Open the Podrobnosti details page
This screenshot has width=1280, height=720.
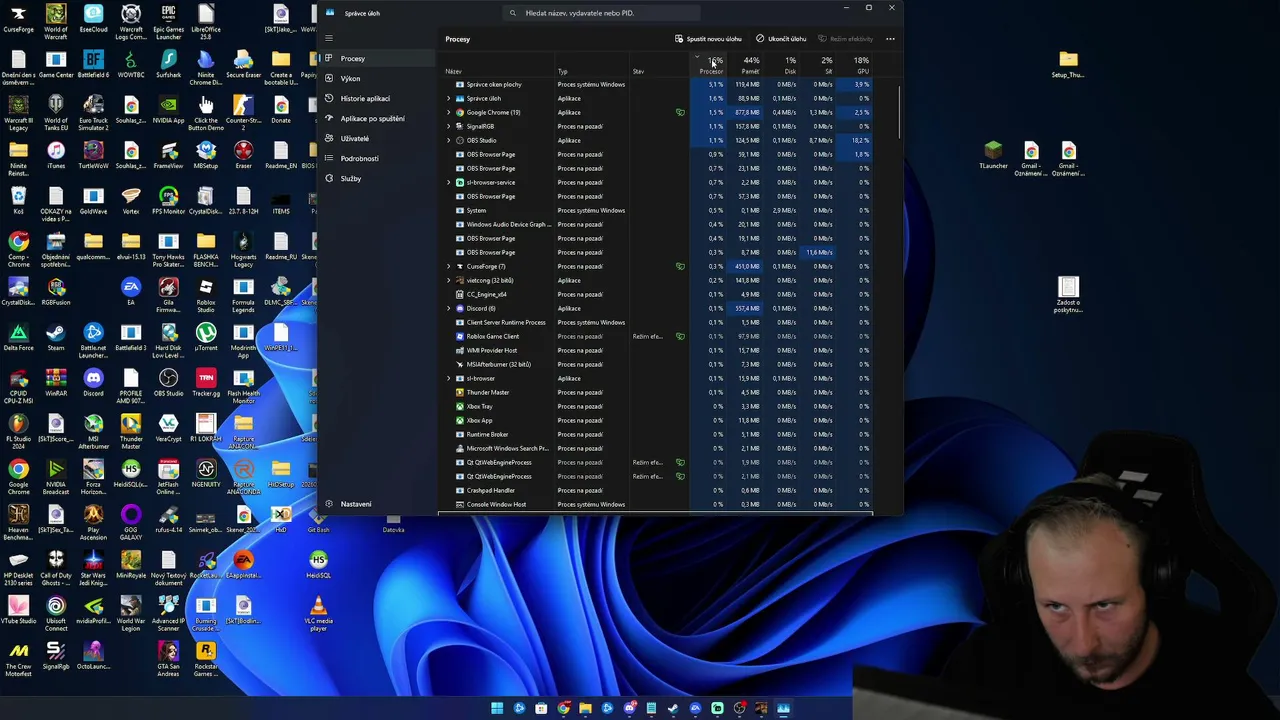click(x=359, y=158)
